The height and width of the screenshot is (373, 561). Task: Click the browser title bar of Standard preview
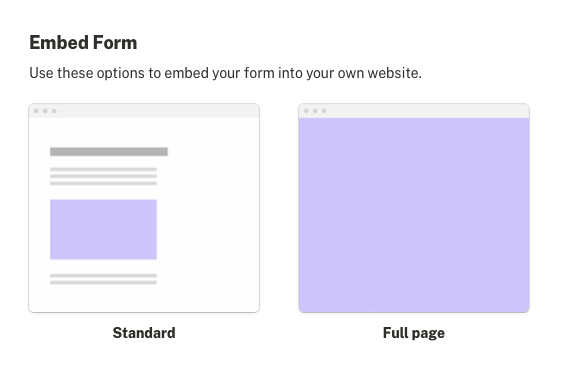coord(144,111)
